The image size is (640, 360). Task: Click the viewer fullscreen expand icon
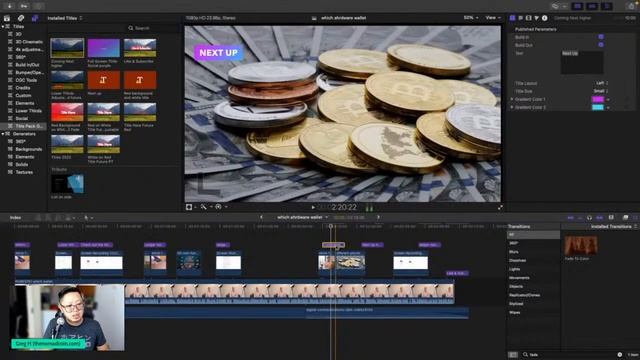coord(500,207)
